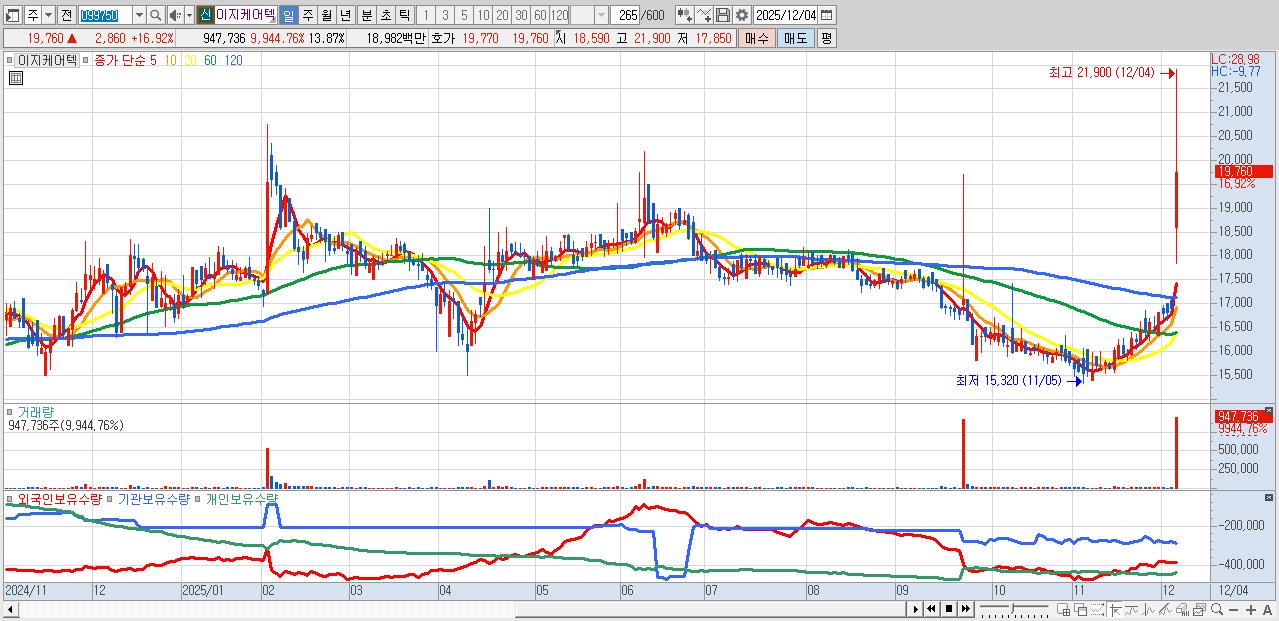
Task: Toggle the 외국인보유수량 indicator marker
Action: click(10, 498)
